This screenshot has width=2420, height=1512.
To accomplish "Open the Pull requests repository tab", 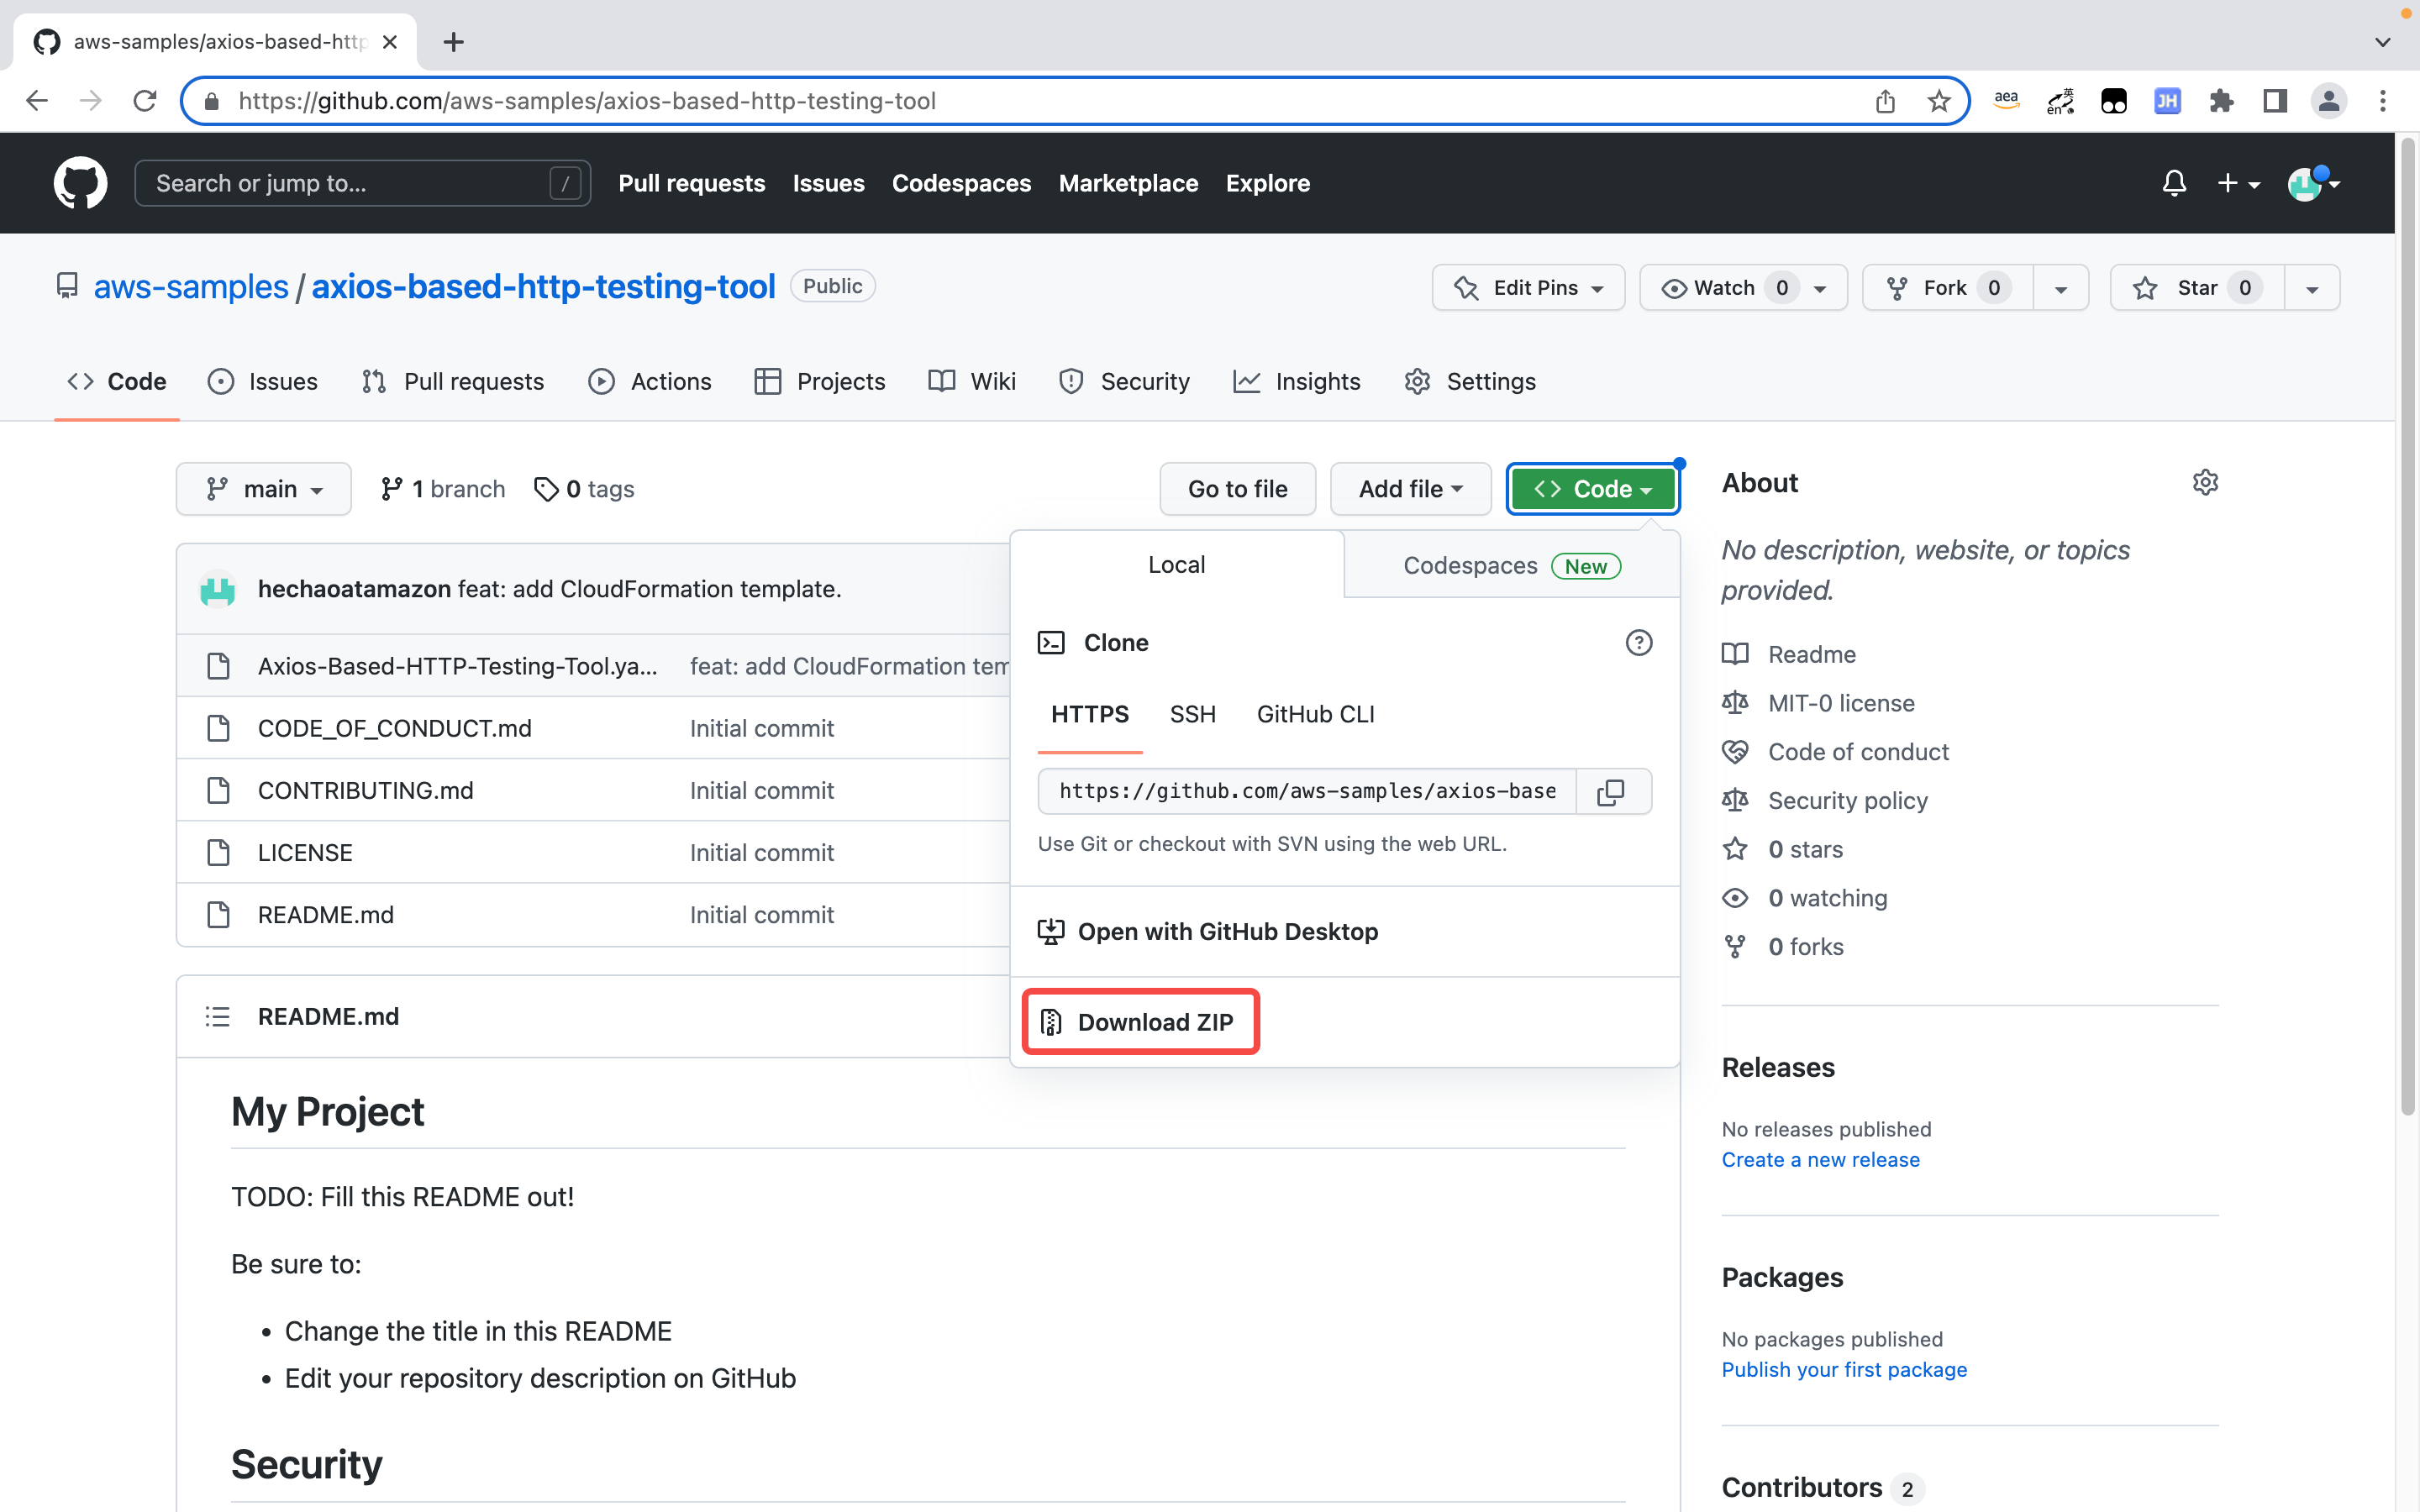I will [453, 382].
